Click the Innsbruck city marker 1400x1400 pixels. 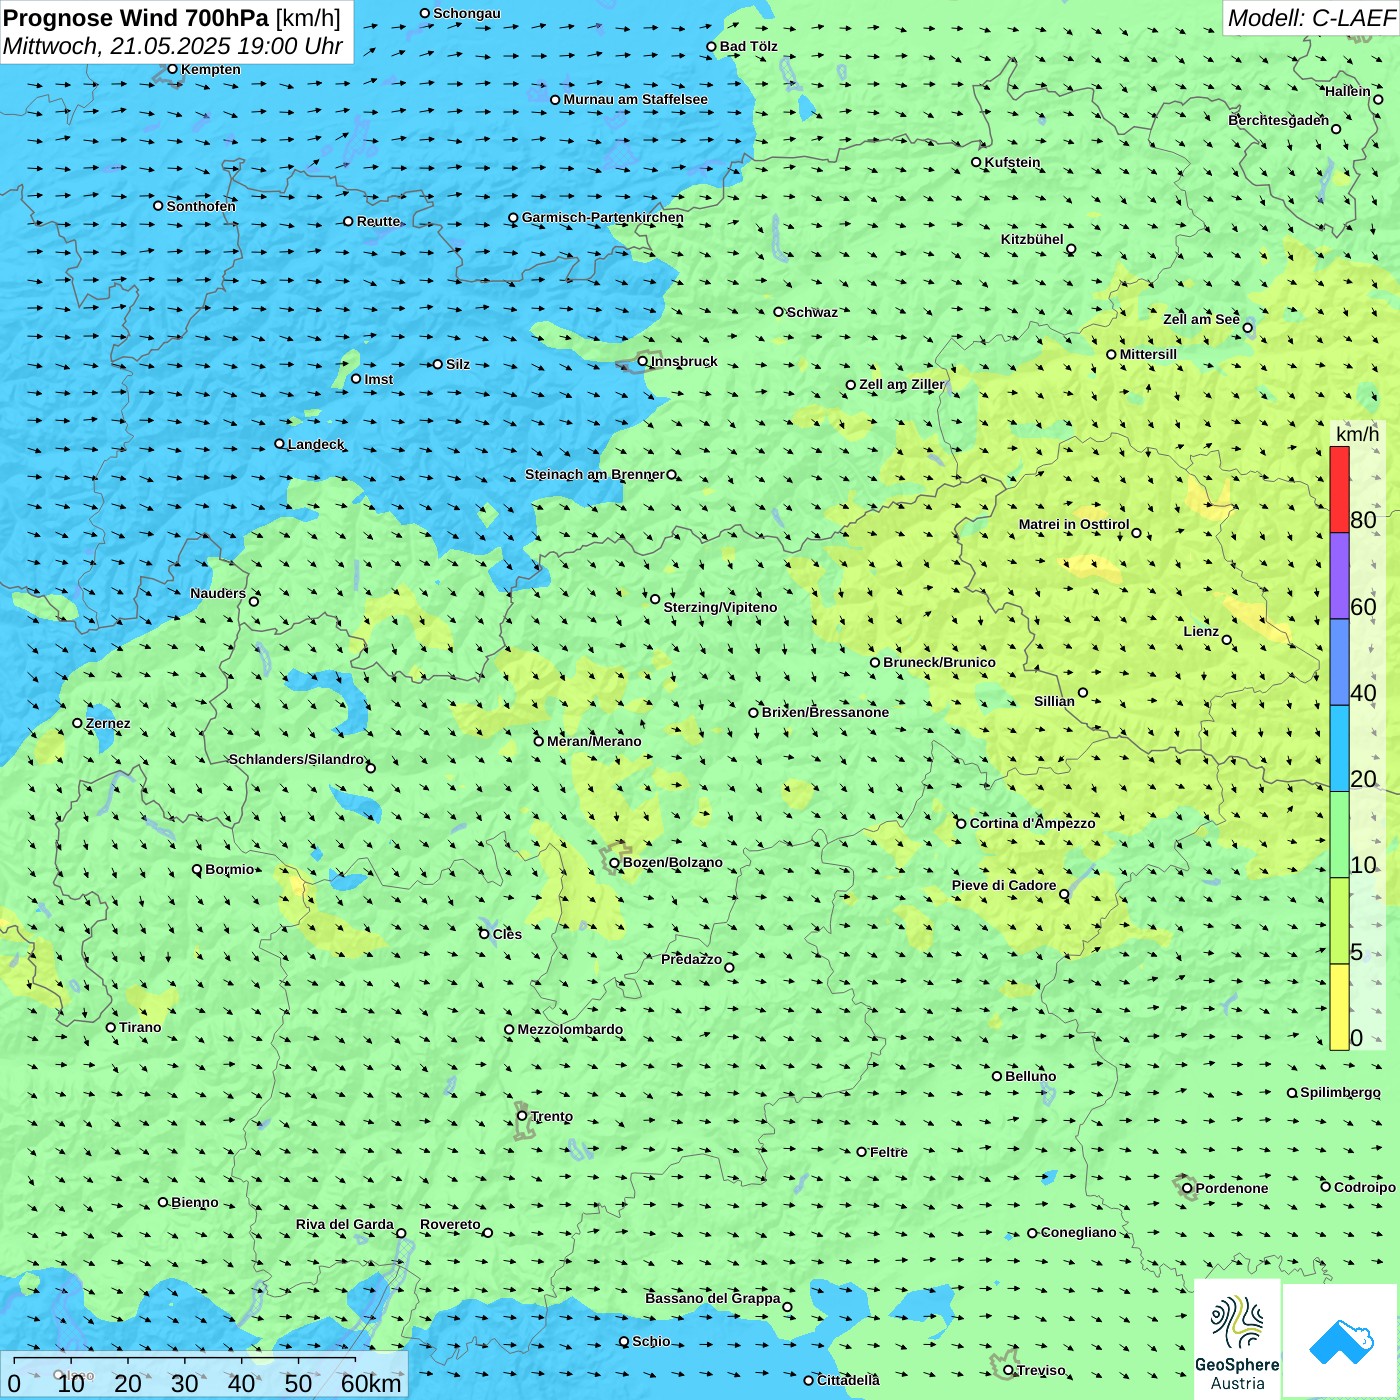pyautogui.click(x=643, y=361)
